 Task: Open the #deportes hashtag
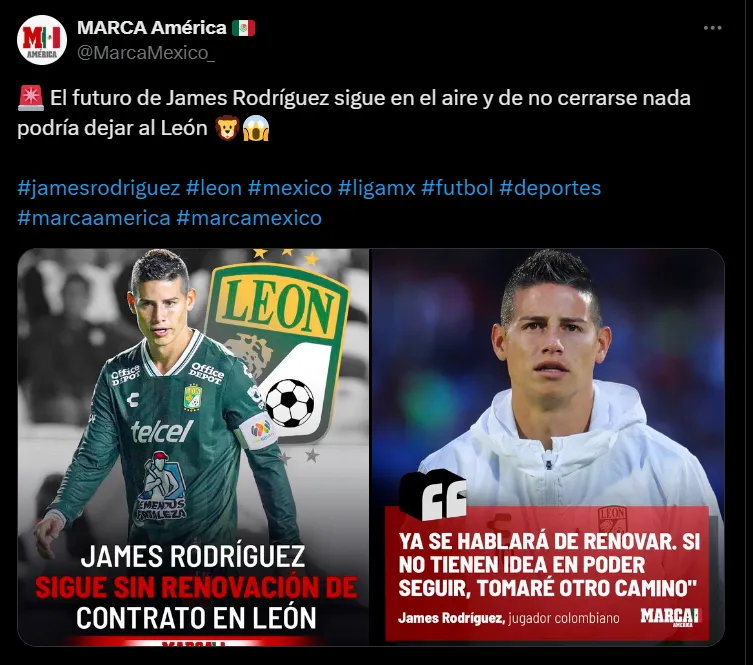pyautogui.click(x=550, y=188)
